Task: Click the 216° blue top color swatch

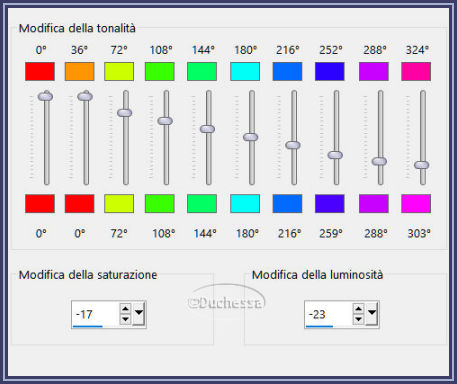Action: pyautogui.click(x=287, y=71)
